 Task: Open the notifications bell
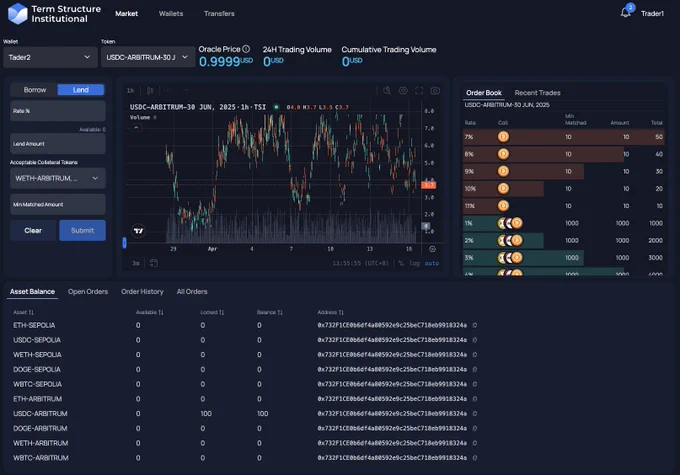[x=625, y=13]
